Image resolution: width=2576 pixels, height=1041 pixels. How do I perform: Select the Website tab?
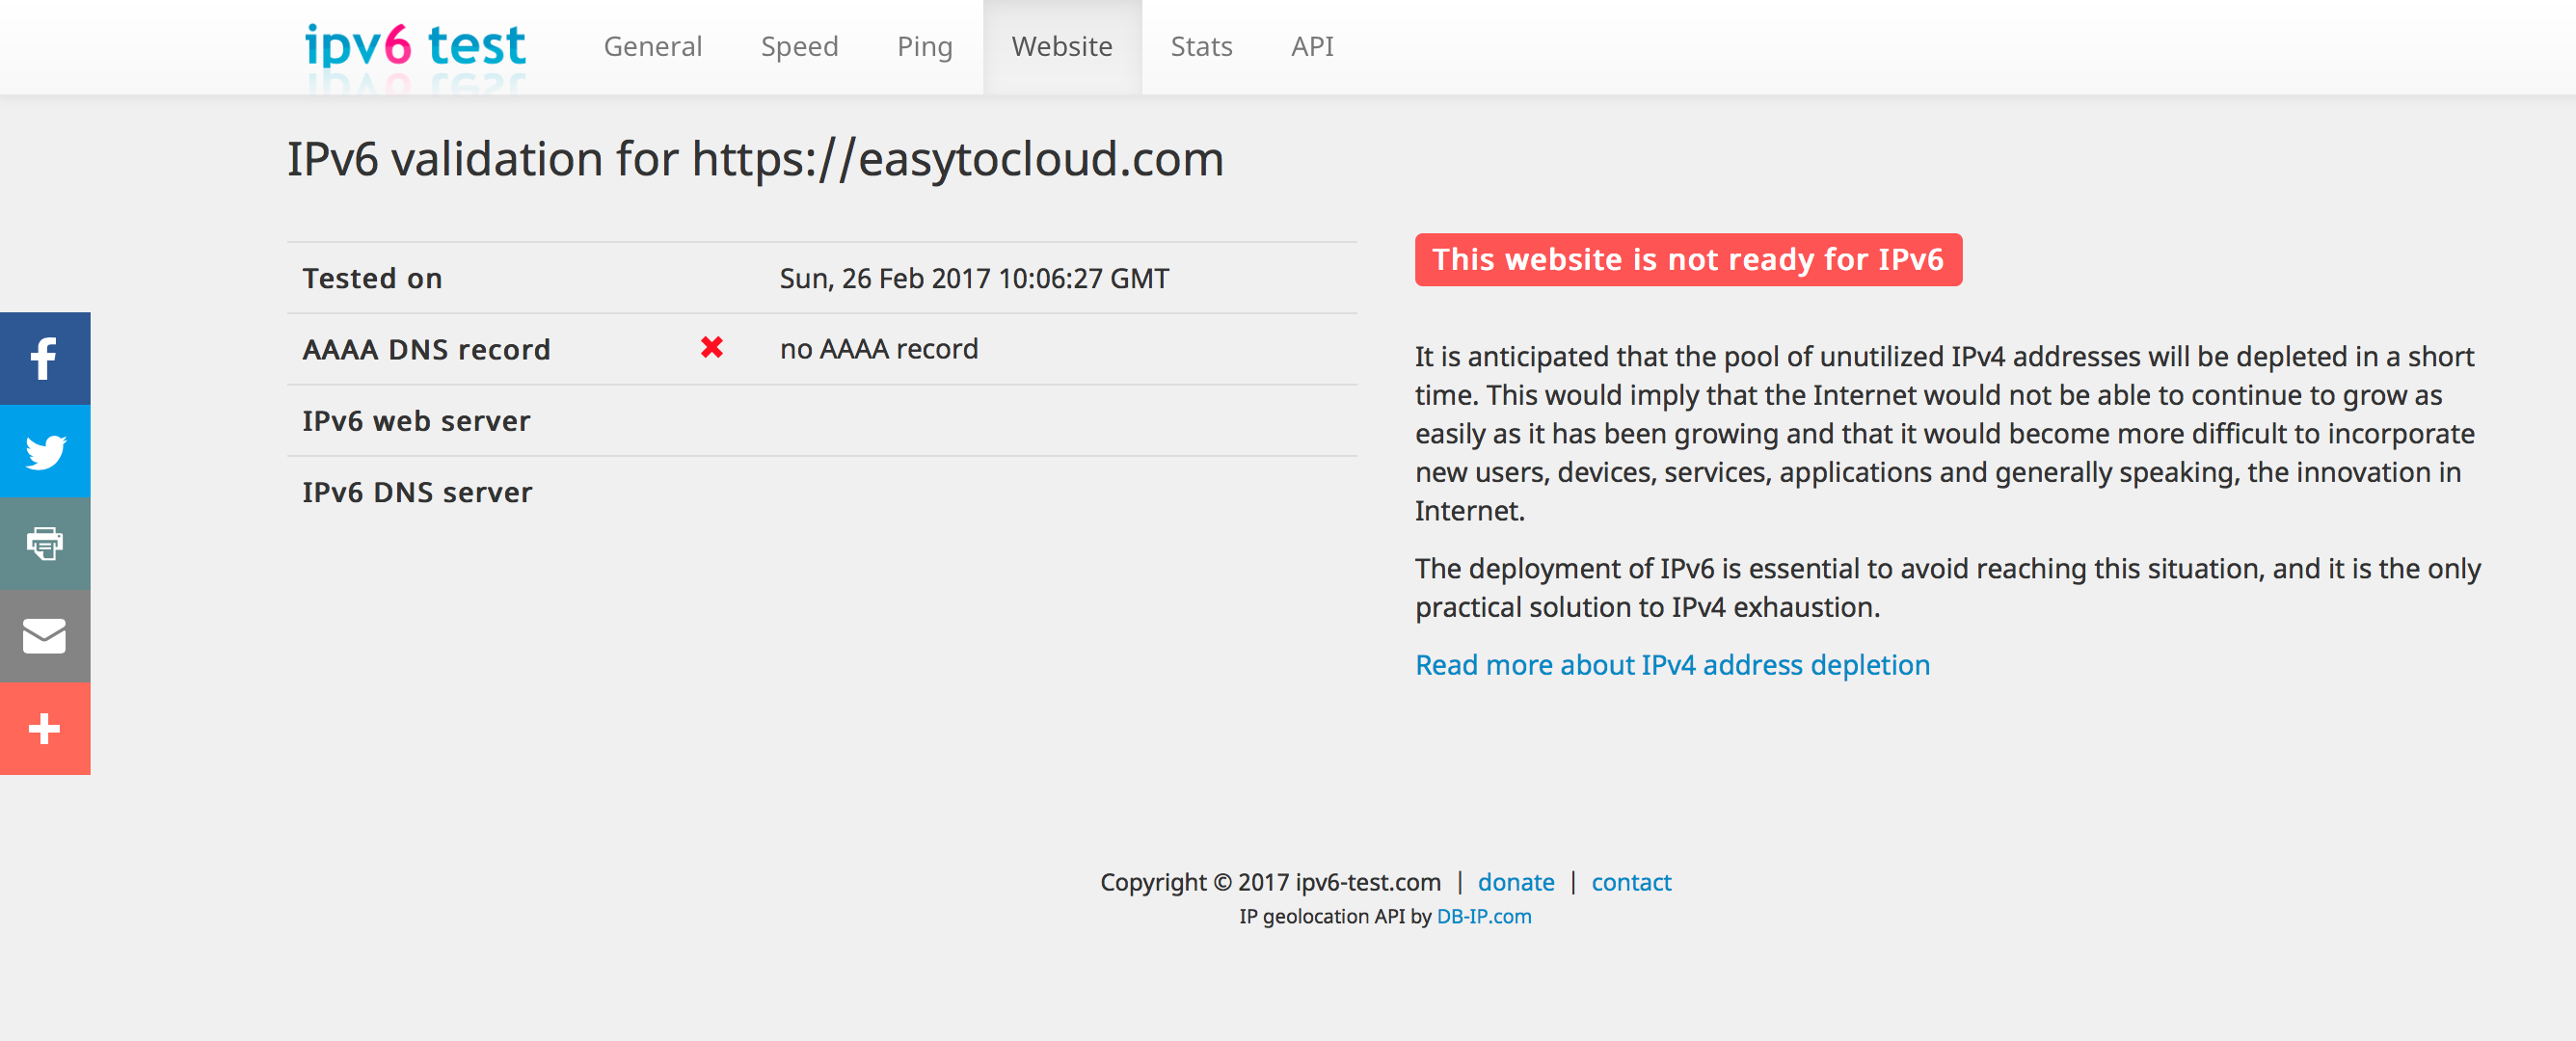[1061, 47]
